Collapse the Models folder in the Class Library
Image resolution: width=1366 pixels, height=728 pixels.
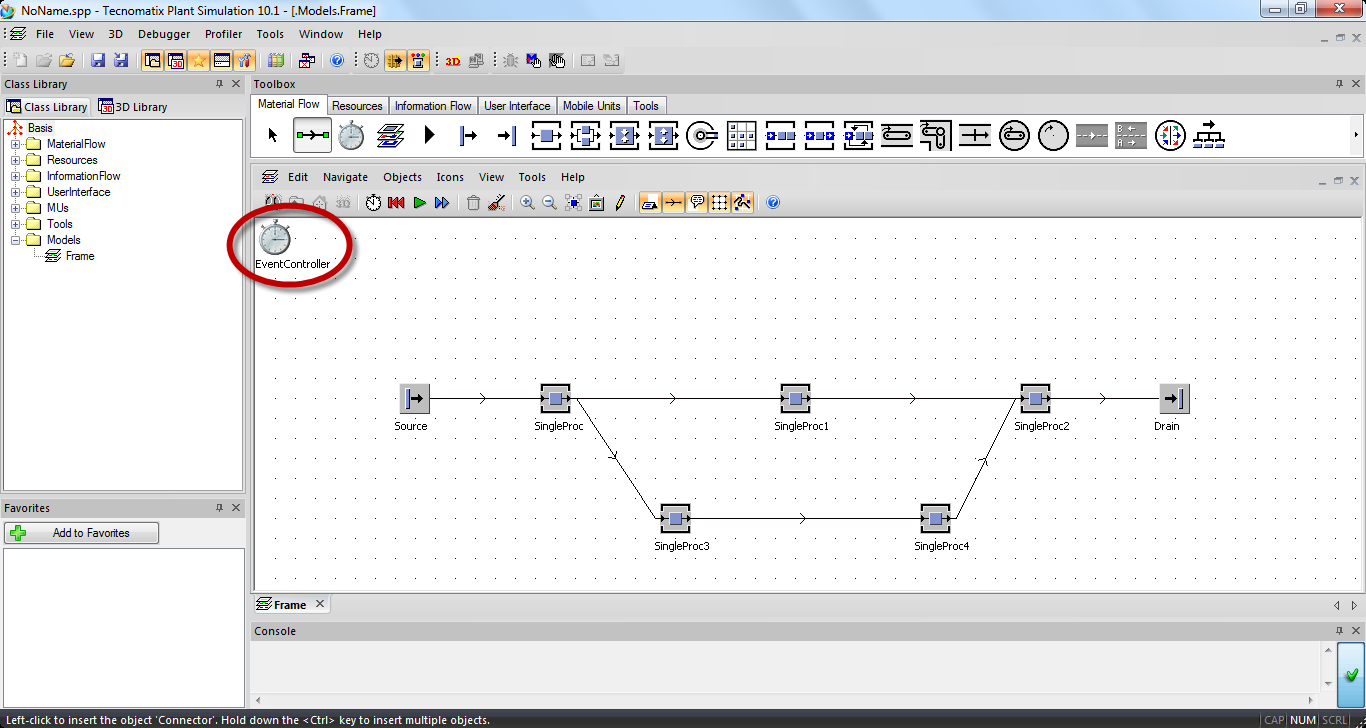(16, 240)
